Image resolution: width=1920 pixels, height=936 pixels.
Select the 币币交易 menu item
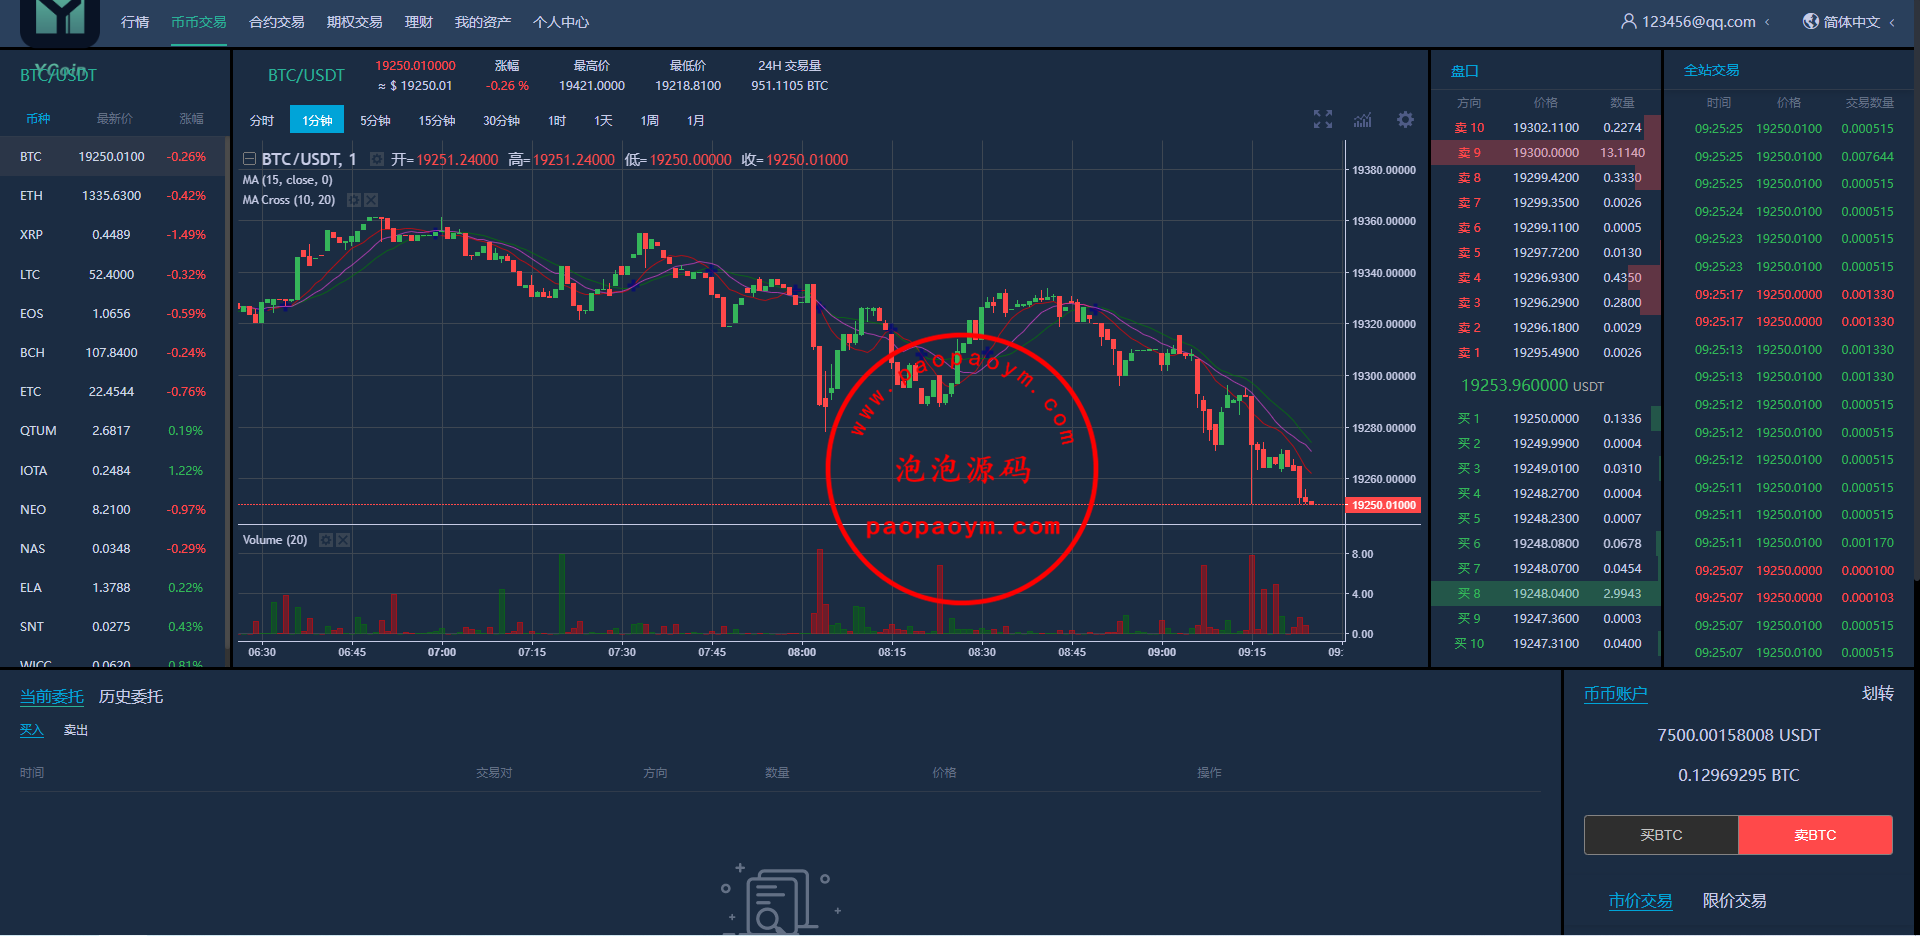[198, 22]
